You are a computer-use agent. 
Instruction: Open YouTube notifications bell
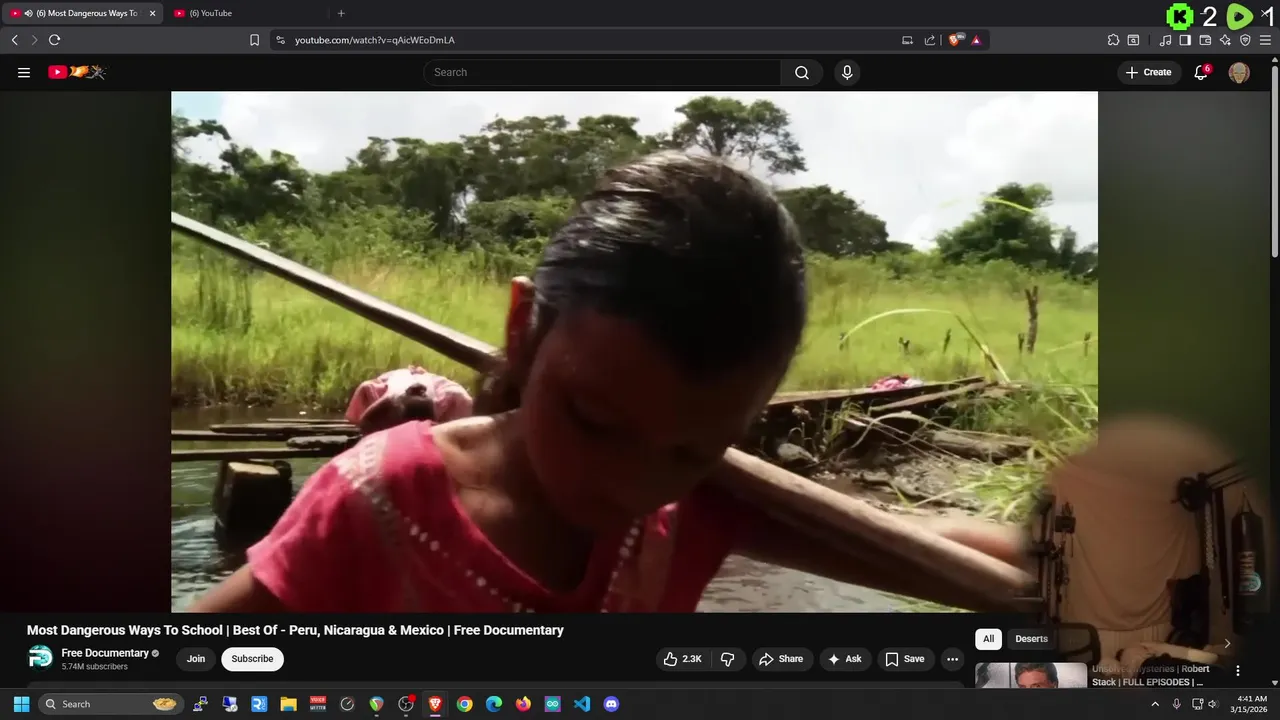(x=1202, y=72)
